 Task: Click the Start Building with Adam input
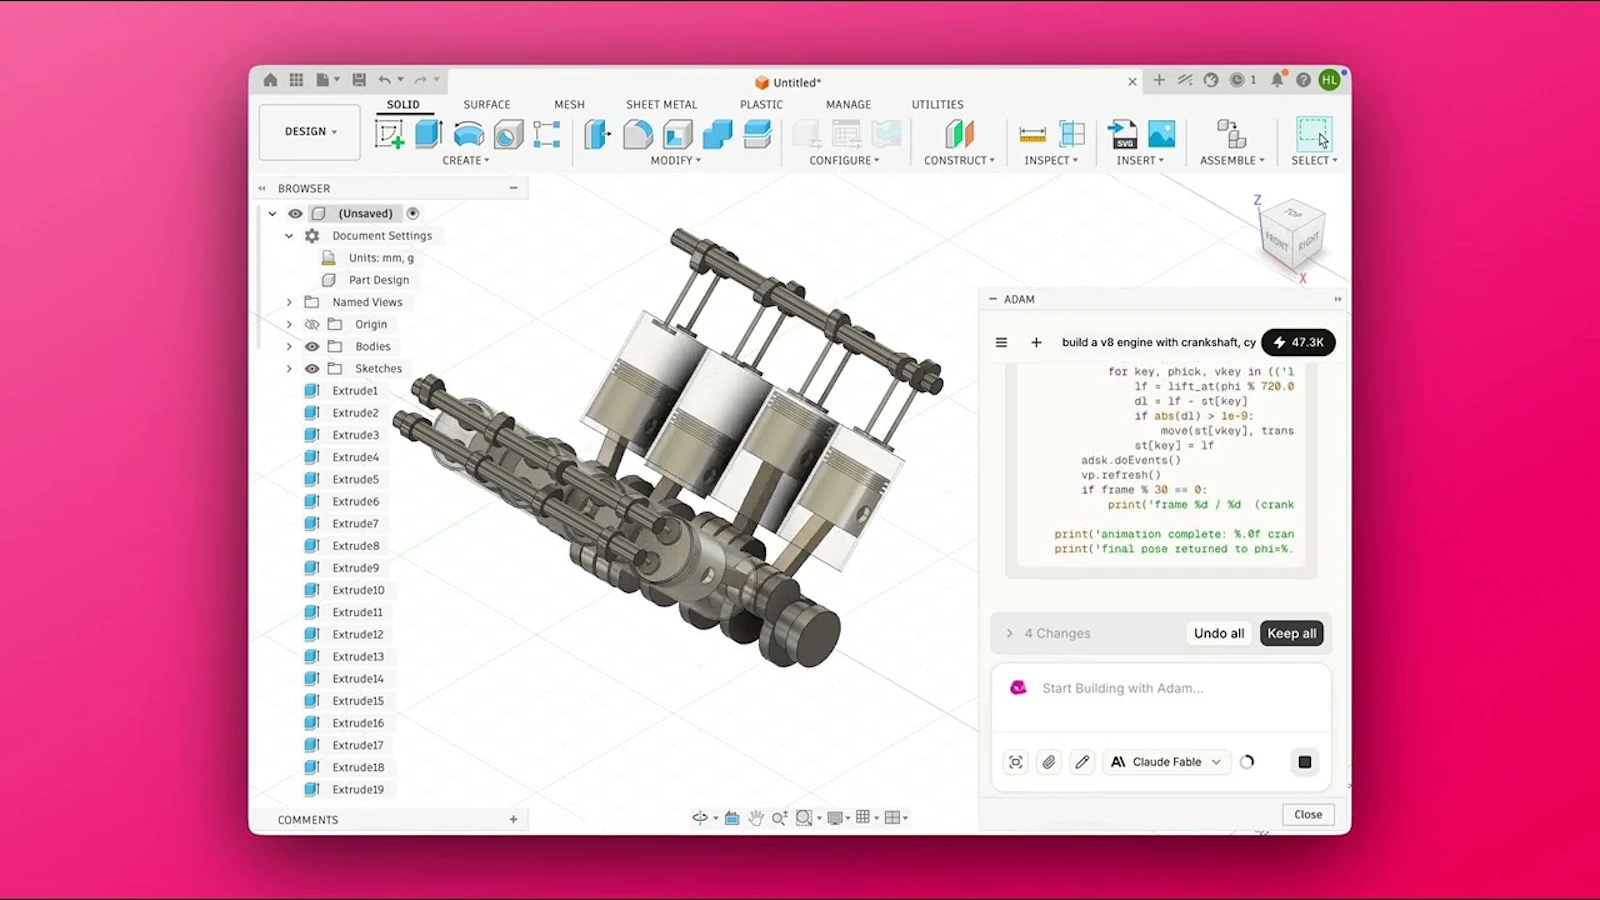pos(1161,700)
